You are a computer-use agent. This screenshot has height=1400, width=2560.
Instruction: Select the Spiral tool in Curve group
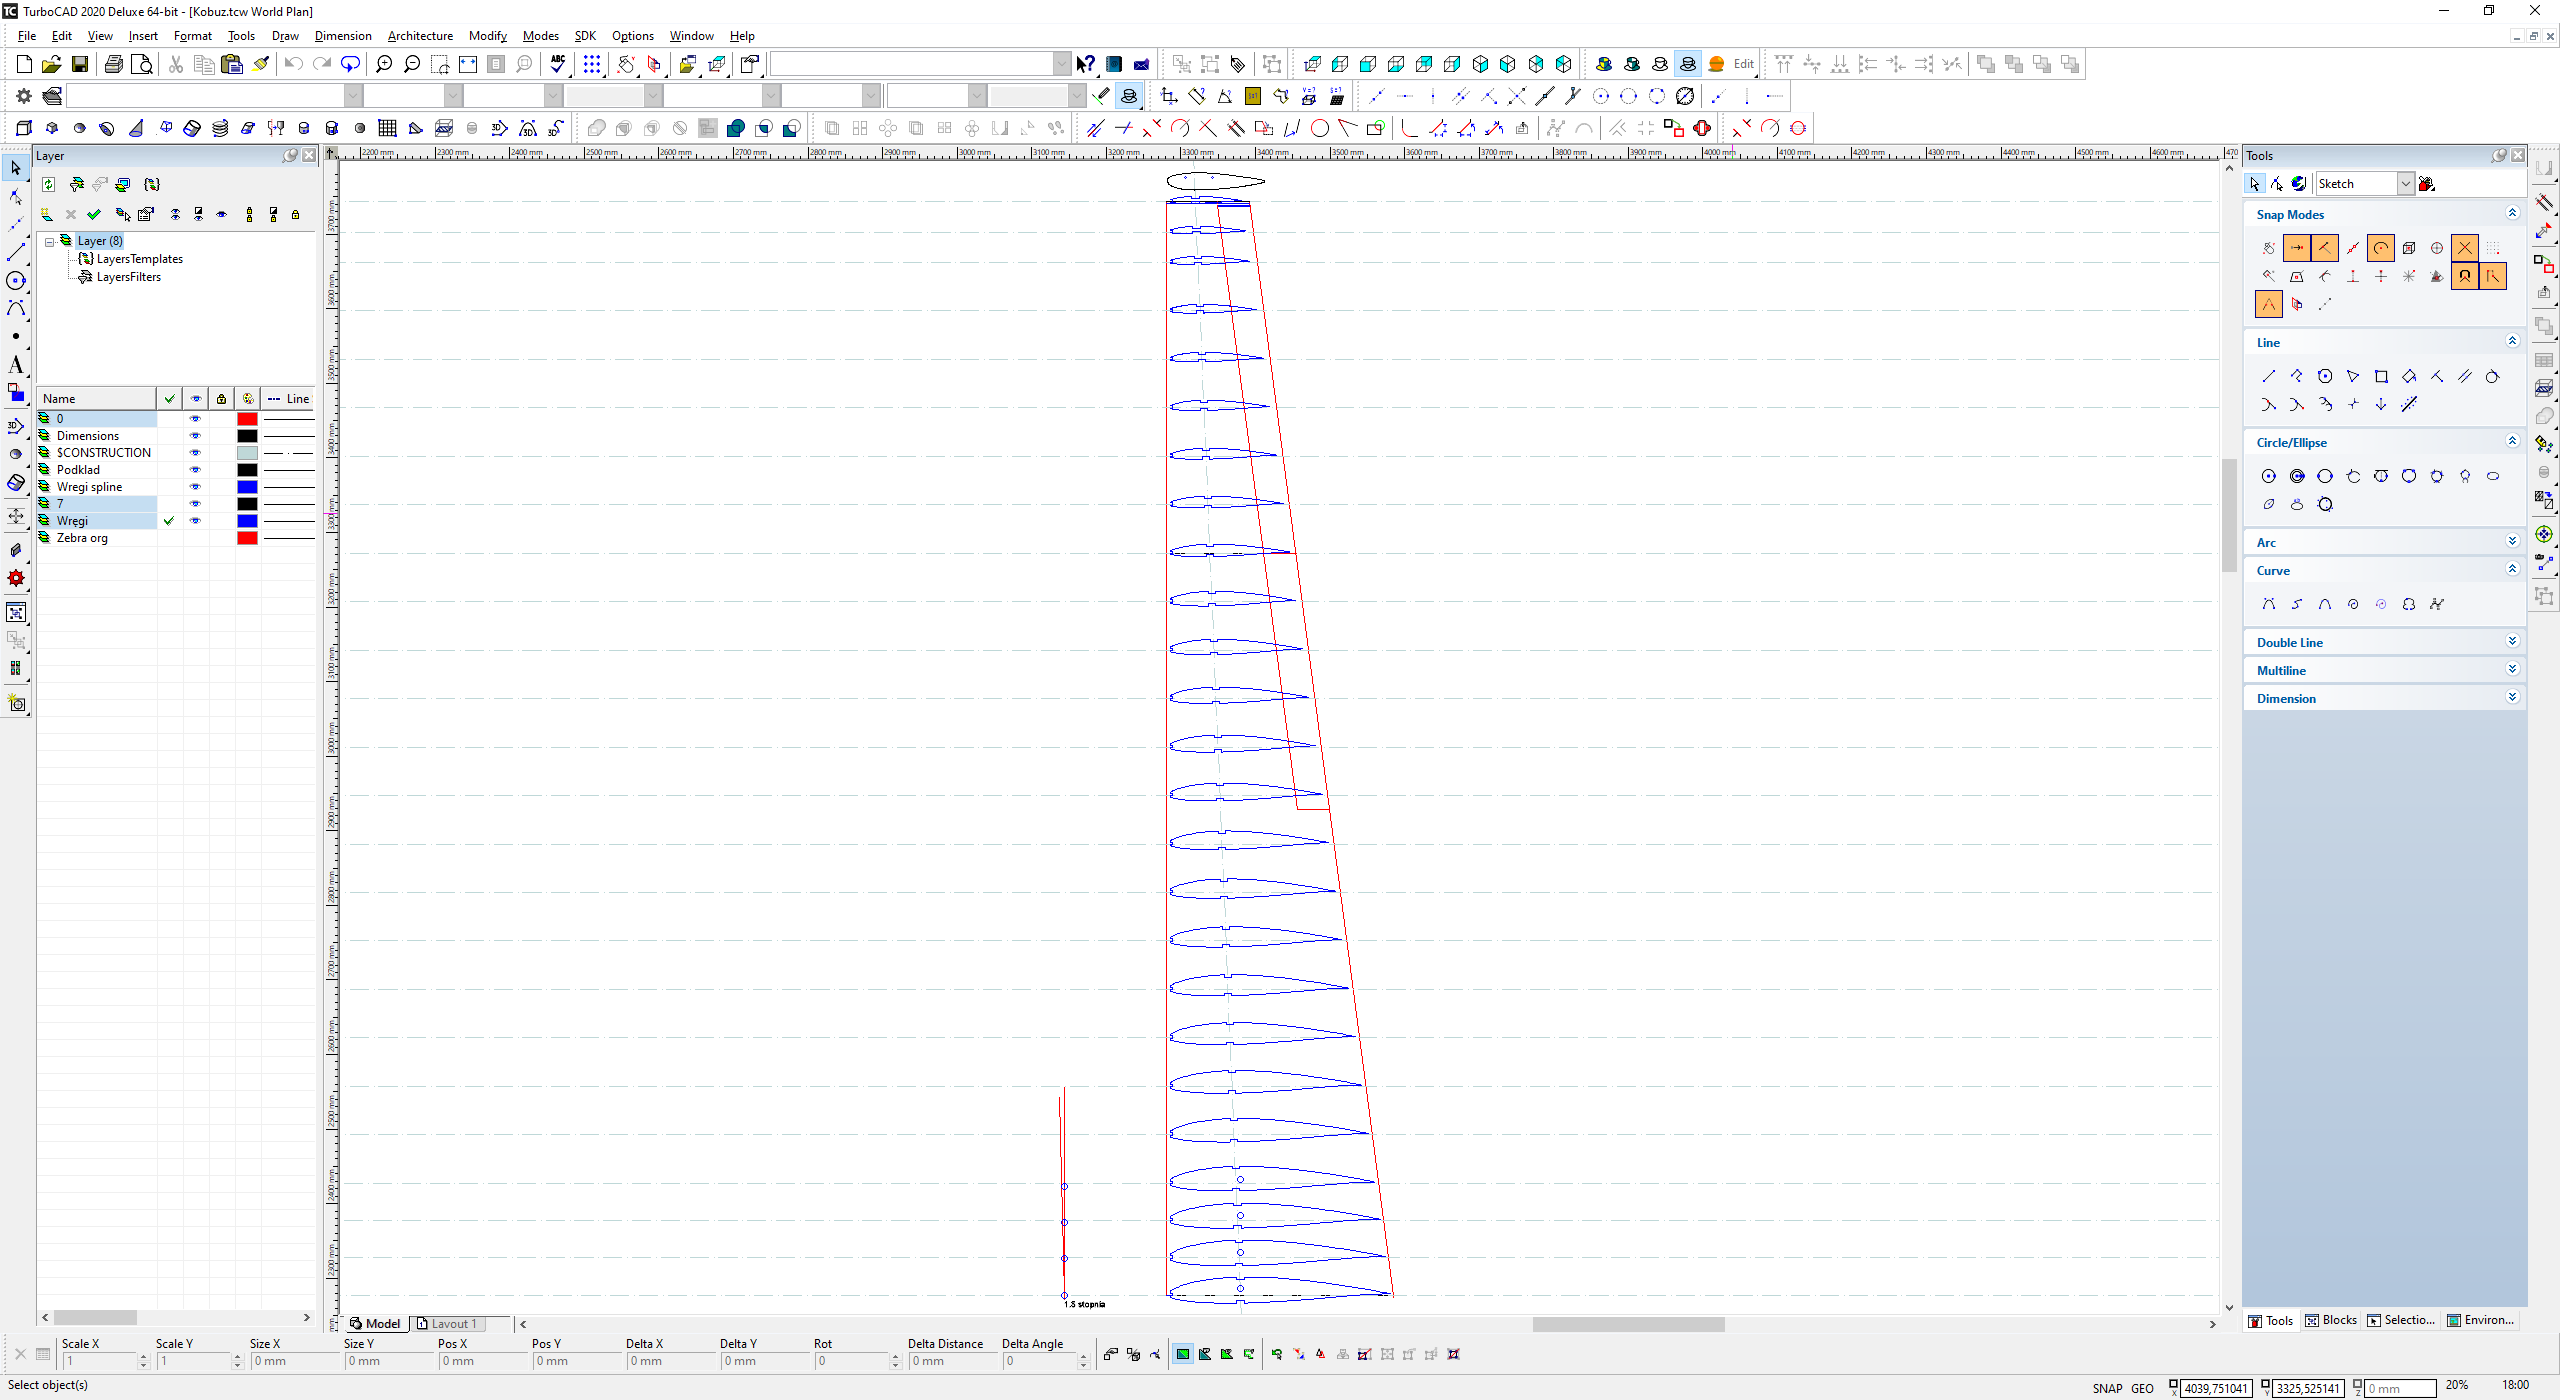2353,604
